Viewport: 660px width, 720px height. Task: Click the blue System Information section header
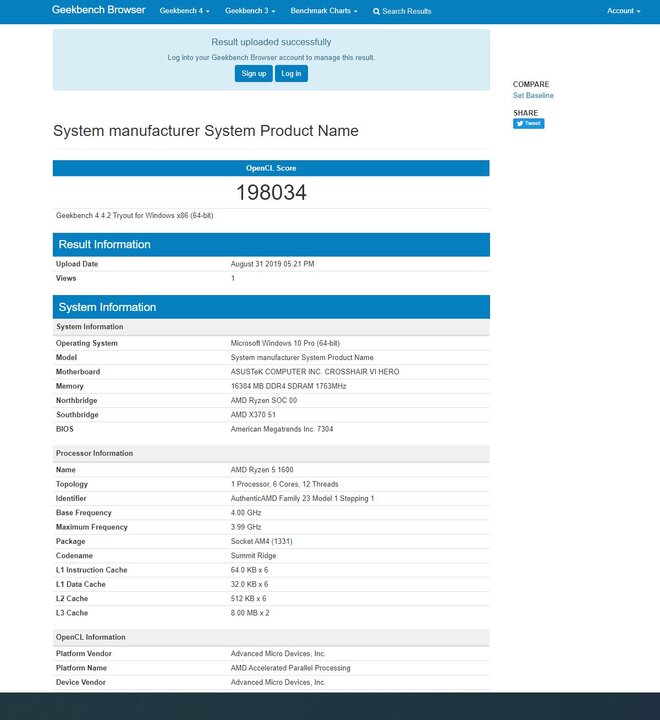271,307
